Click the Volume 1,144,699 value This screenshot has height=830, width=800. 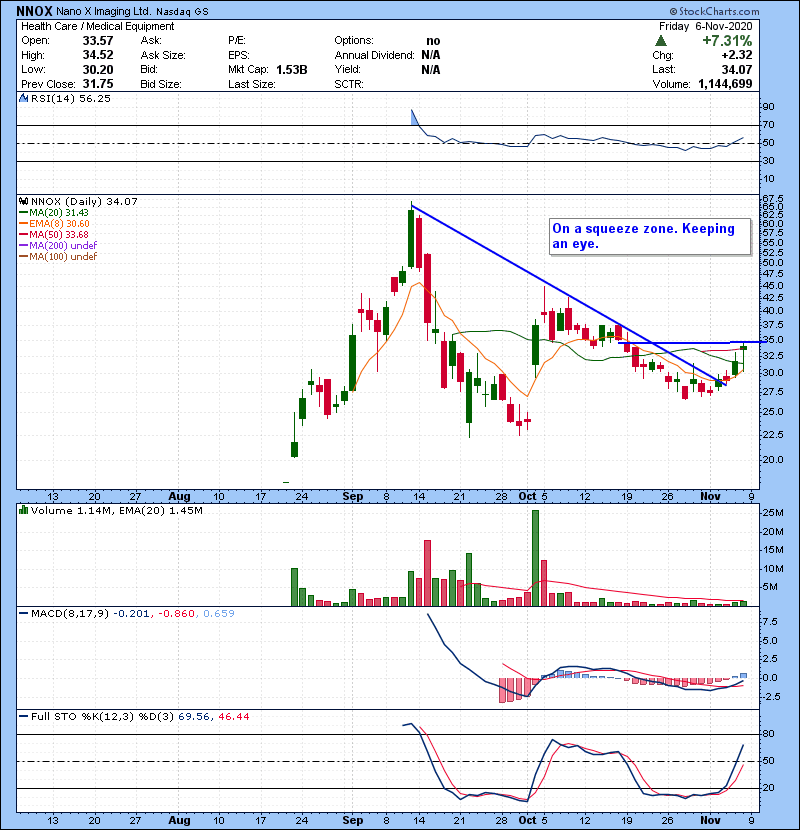click(x=725, y=84)
